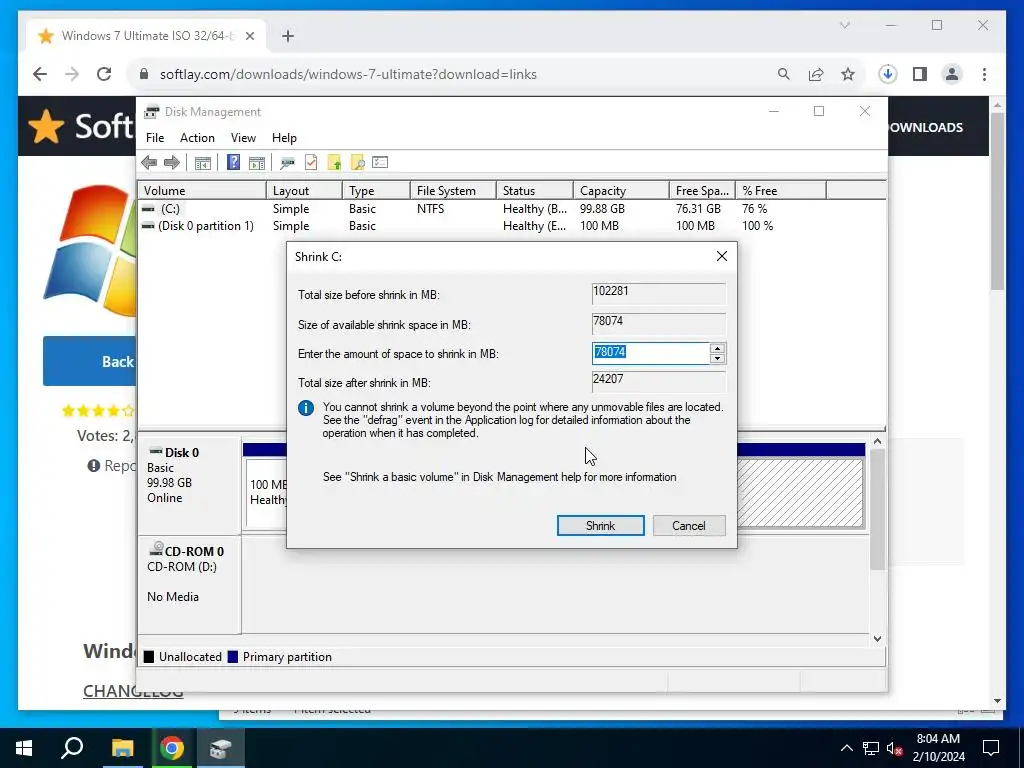Click the Windows 7 Ultimate ISO browser tab
Viewport: 1024px width, 768px height.
pos(147,36)
